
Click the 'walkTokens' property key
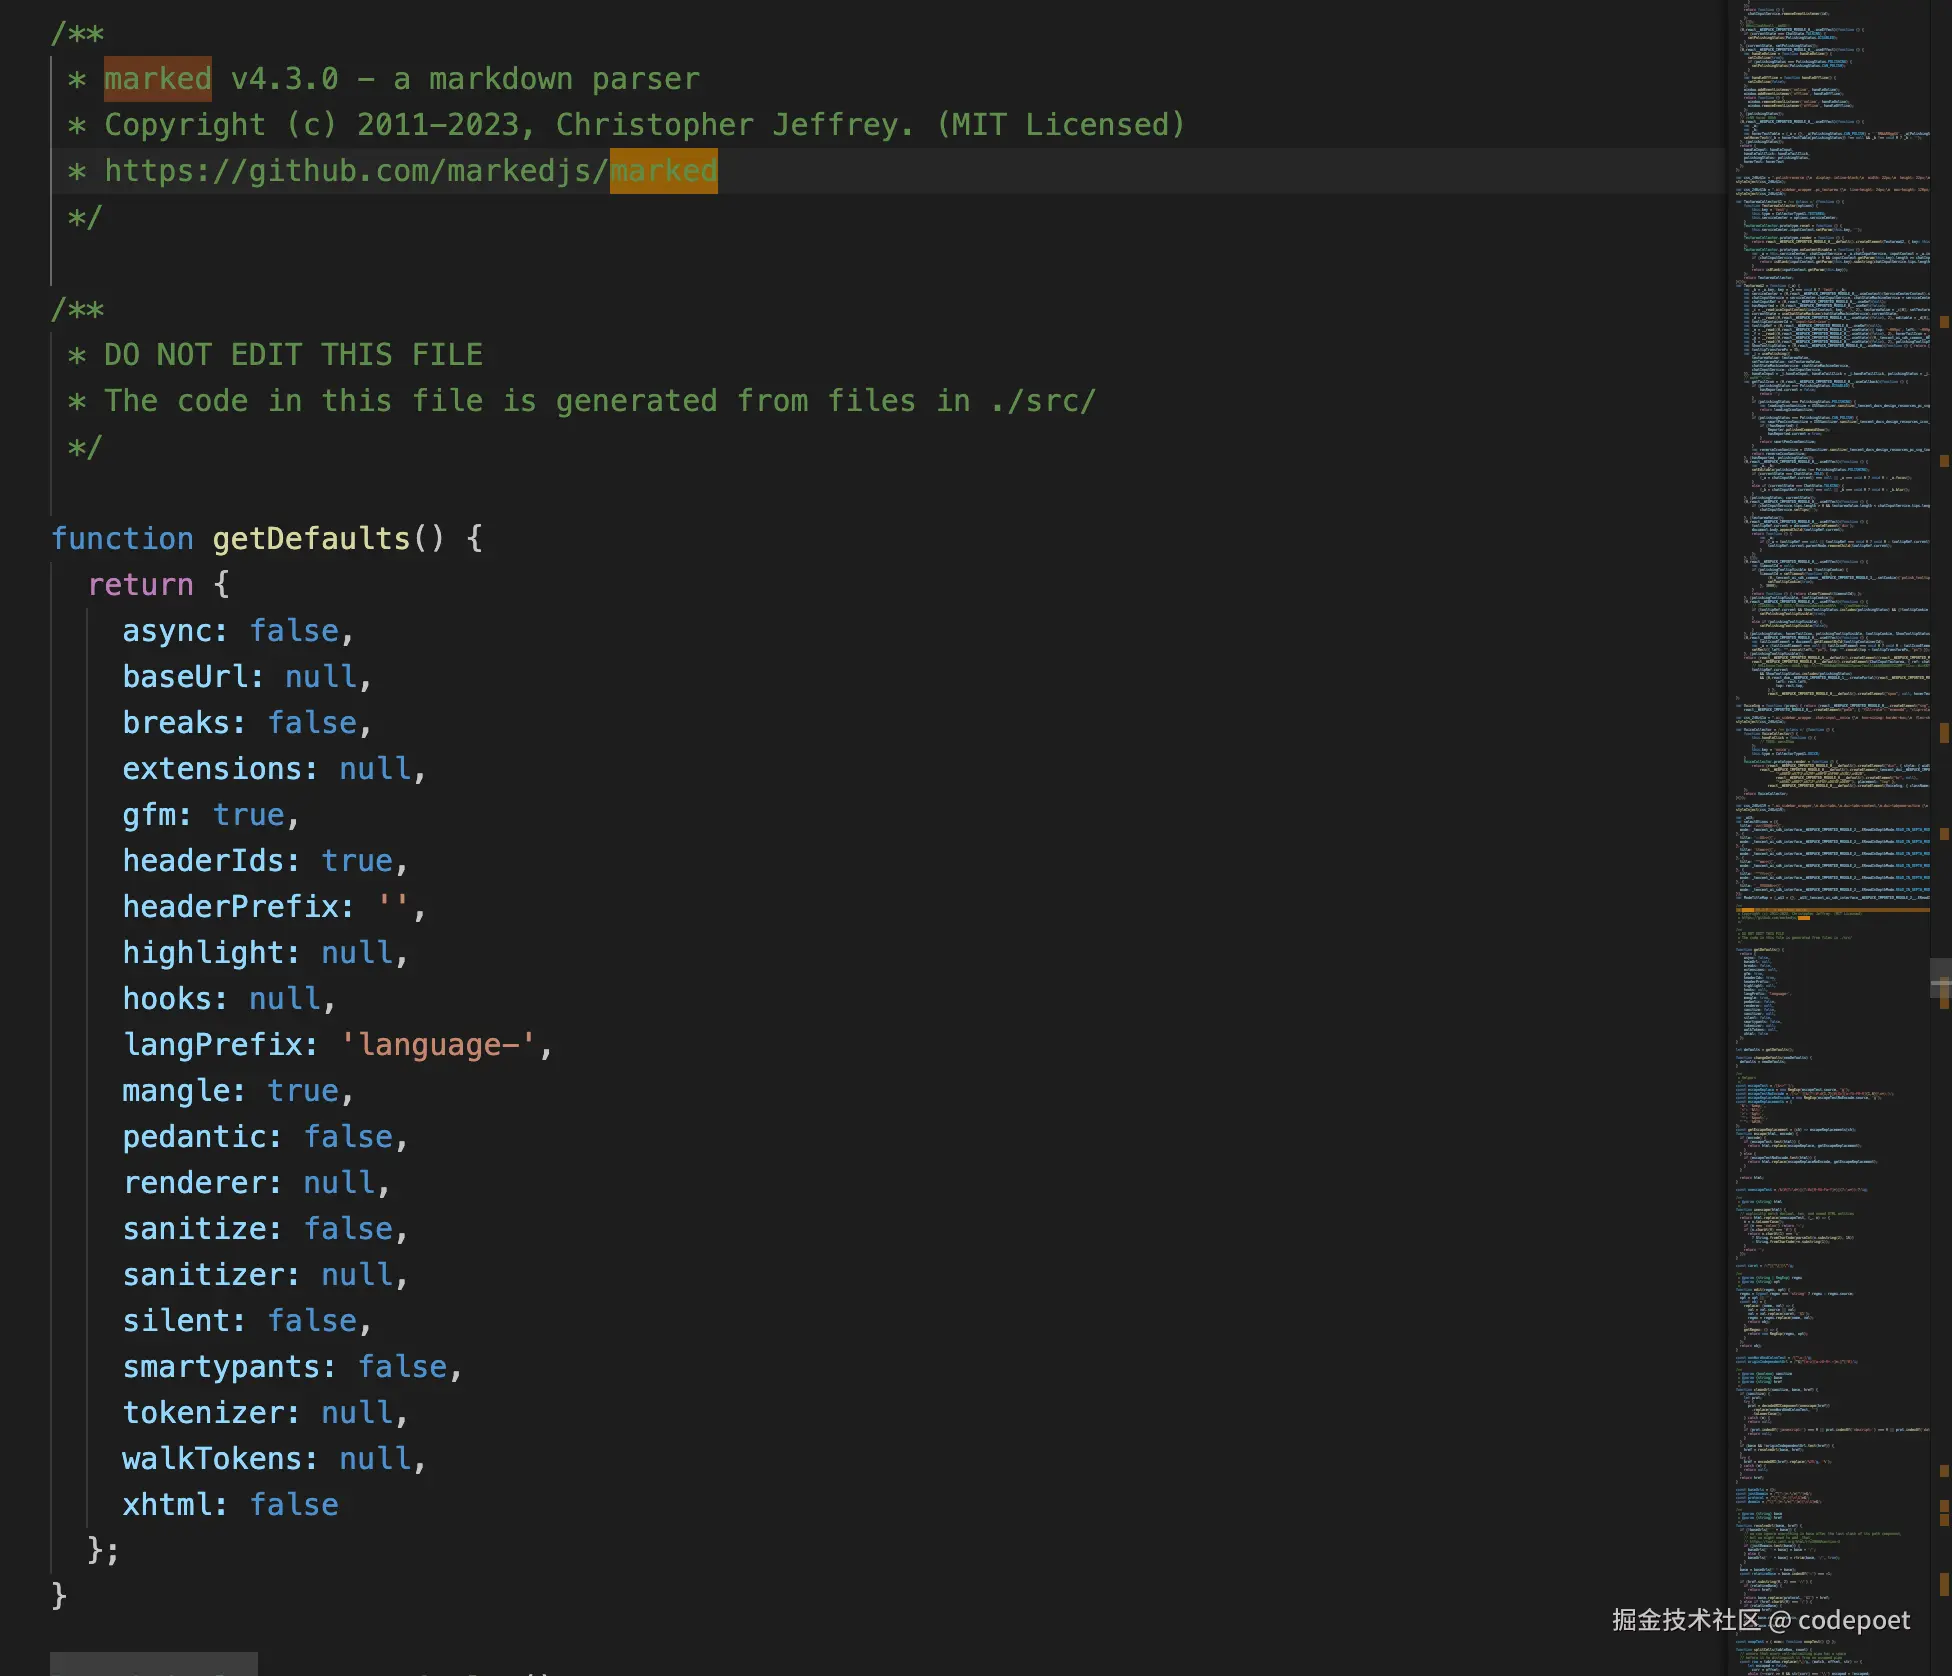pos(211,1459)
